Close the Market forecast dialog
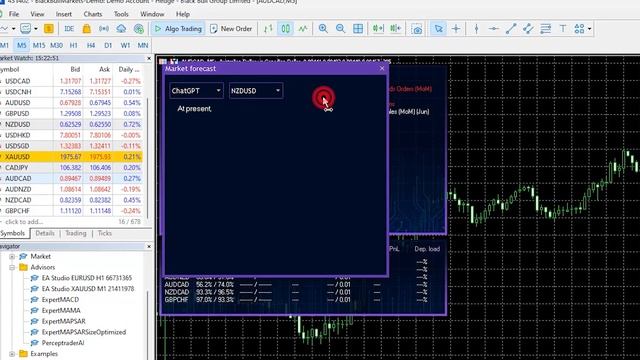 pos(382,68)
